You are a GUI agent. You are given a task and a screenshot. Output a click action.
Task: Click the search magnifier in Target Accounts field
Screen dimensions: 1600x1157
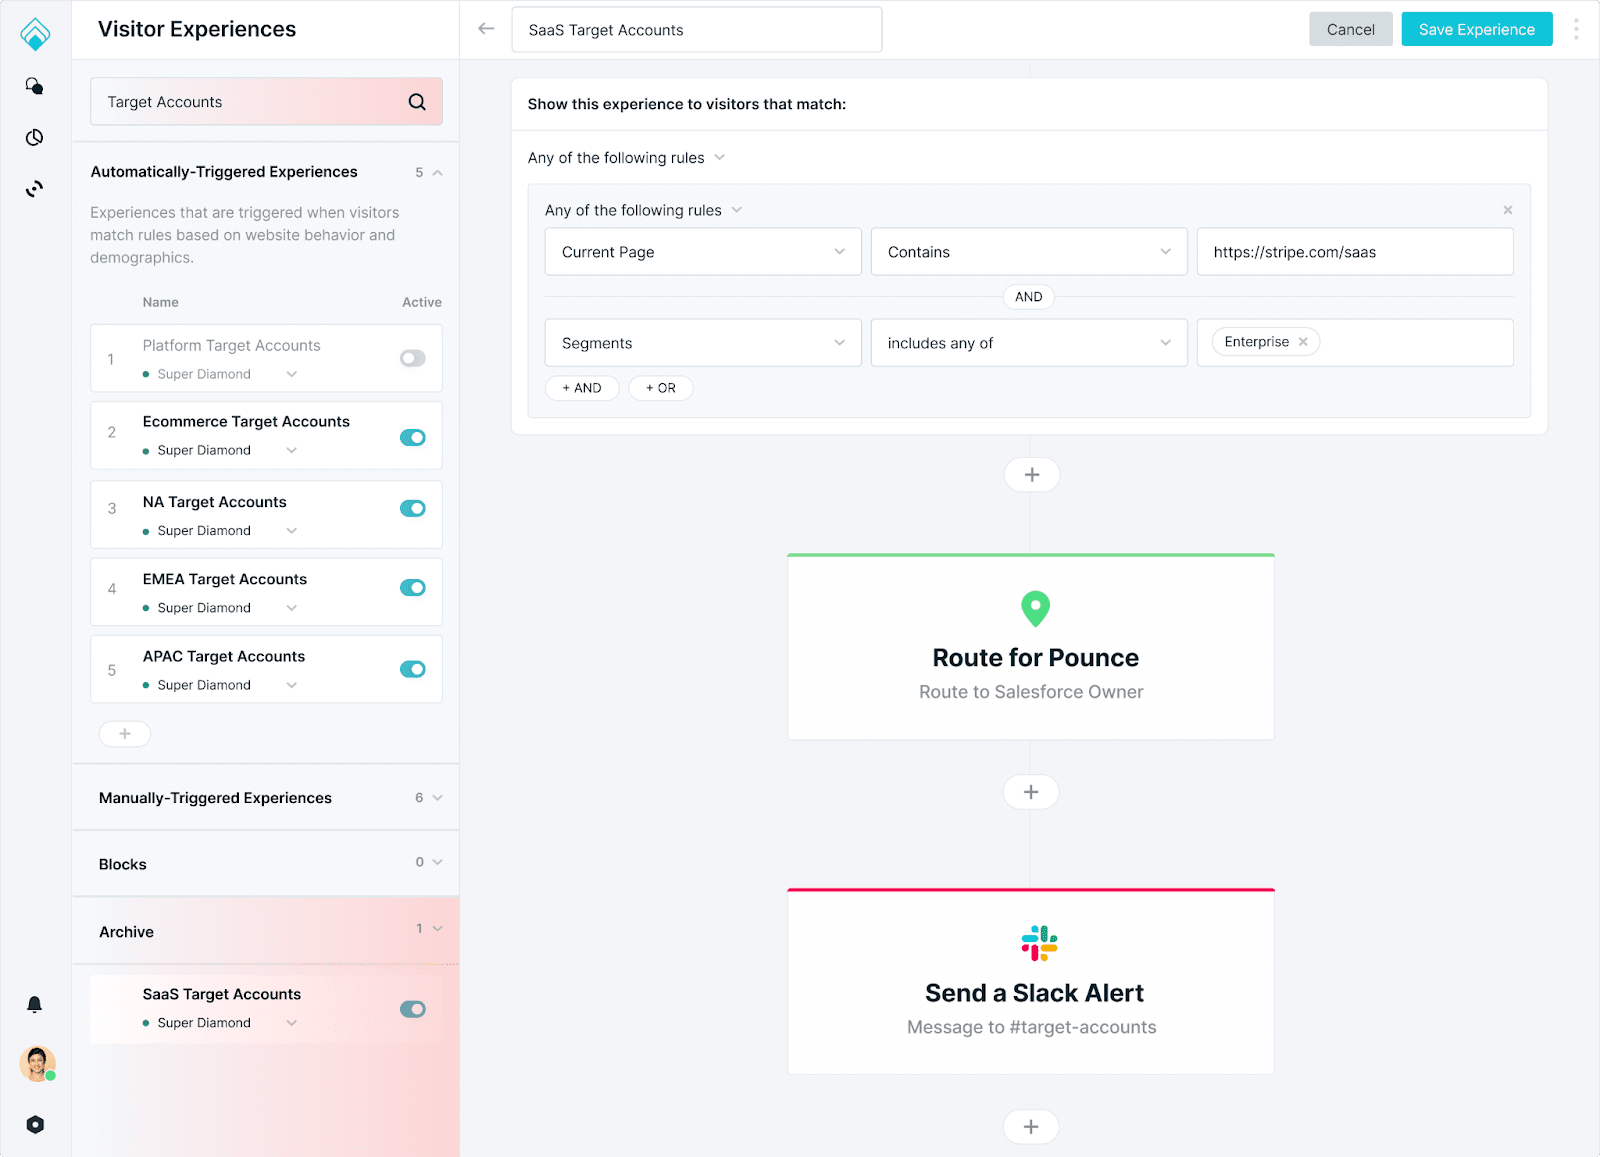417,102
